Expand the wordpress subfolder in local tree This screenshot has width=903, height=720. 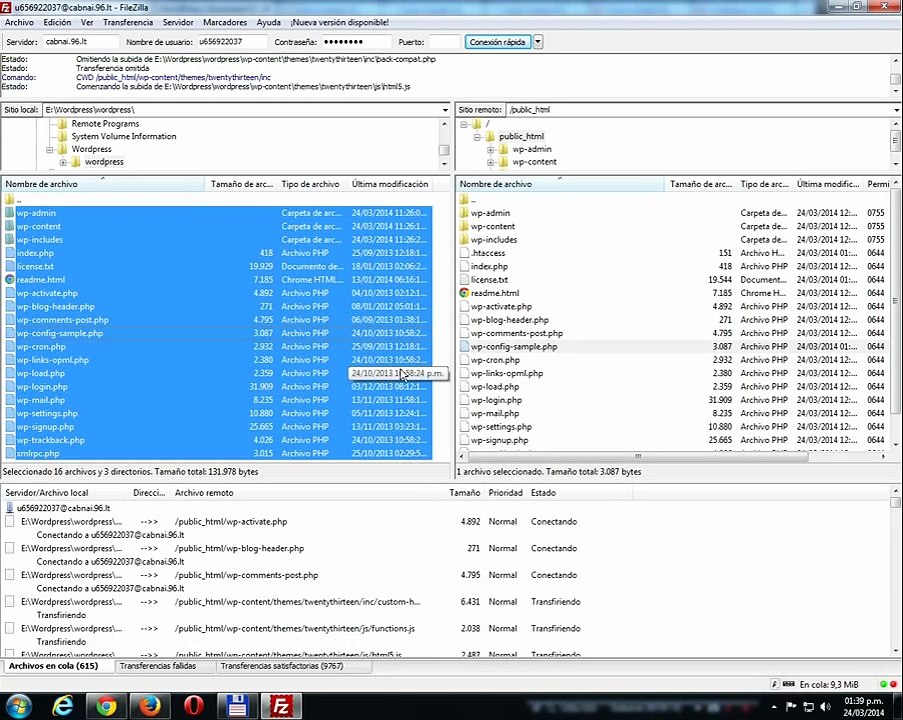pyautogui.click(x=63, y=162)
